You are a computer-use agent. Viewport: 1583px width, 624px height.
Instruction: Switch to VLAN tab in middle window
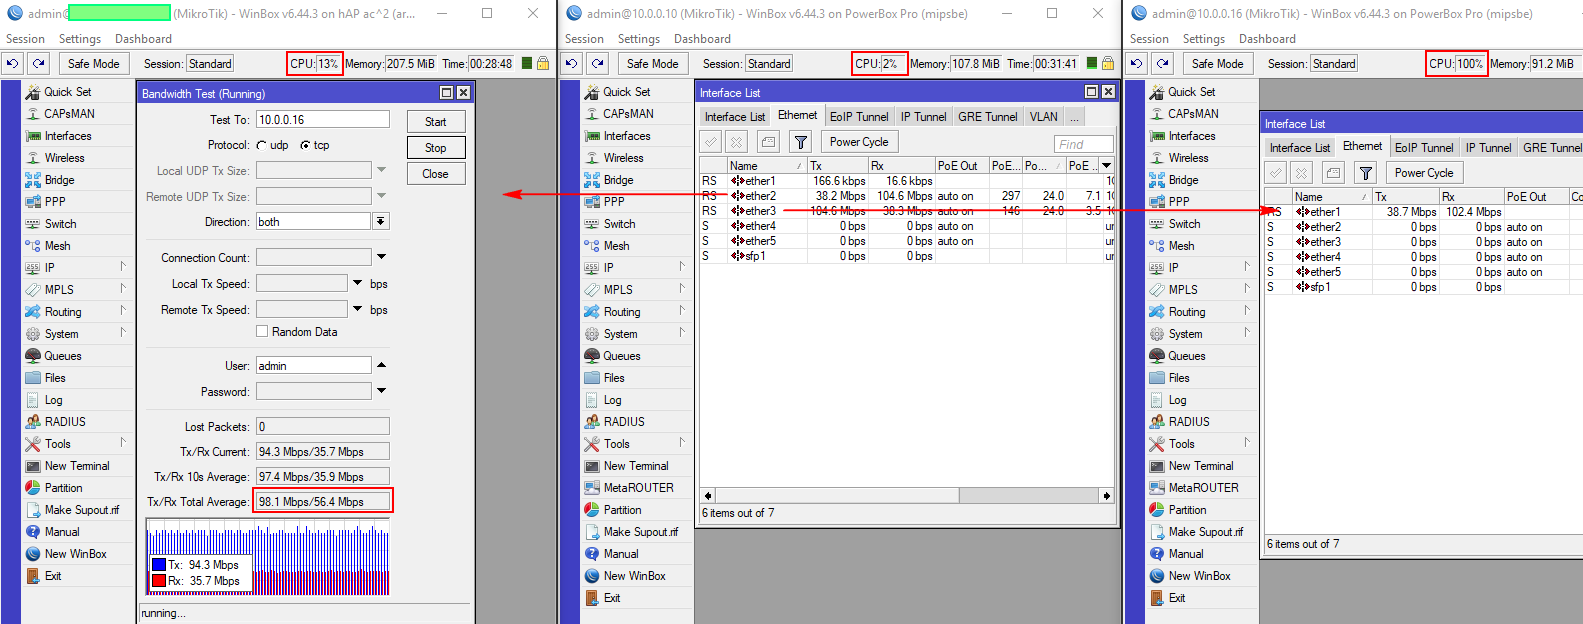coord(1044,116)
